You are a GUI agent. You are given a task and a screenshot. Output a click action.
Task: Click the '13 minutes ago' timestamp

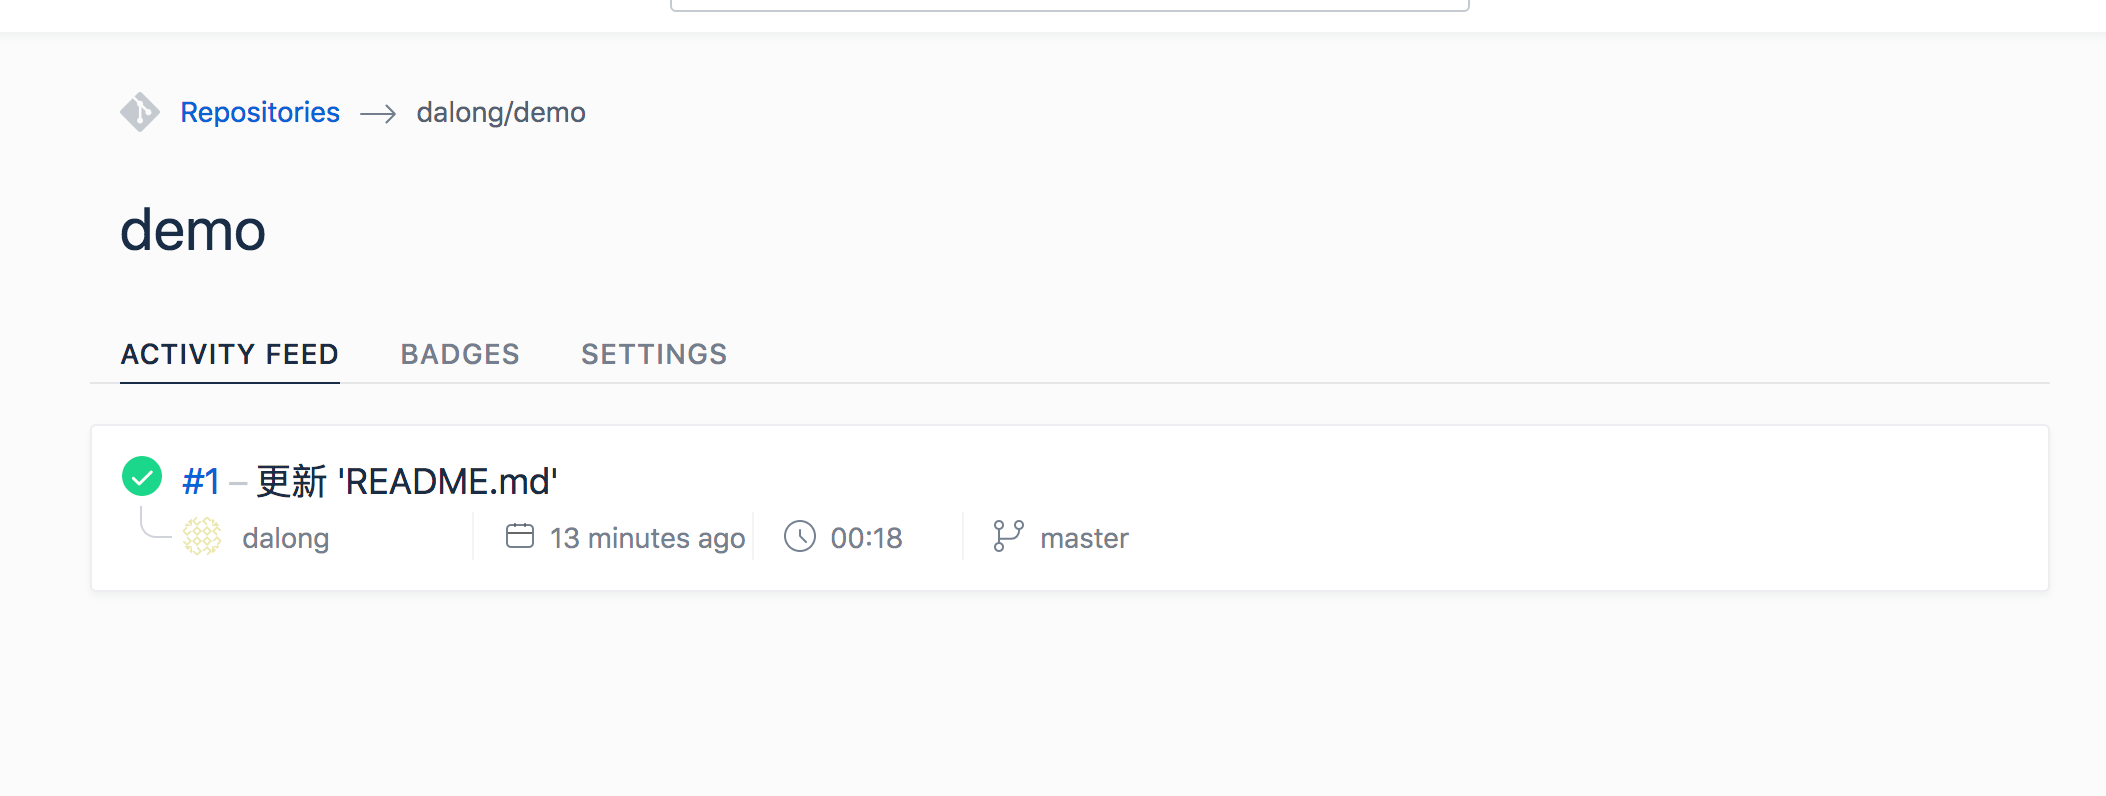(x=647, y=538)
